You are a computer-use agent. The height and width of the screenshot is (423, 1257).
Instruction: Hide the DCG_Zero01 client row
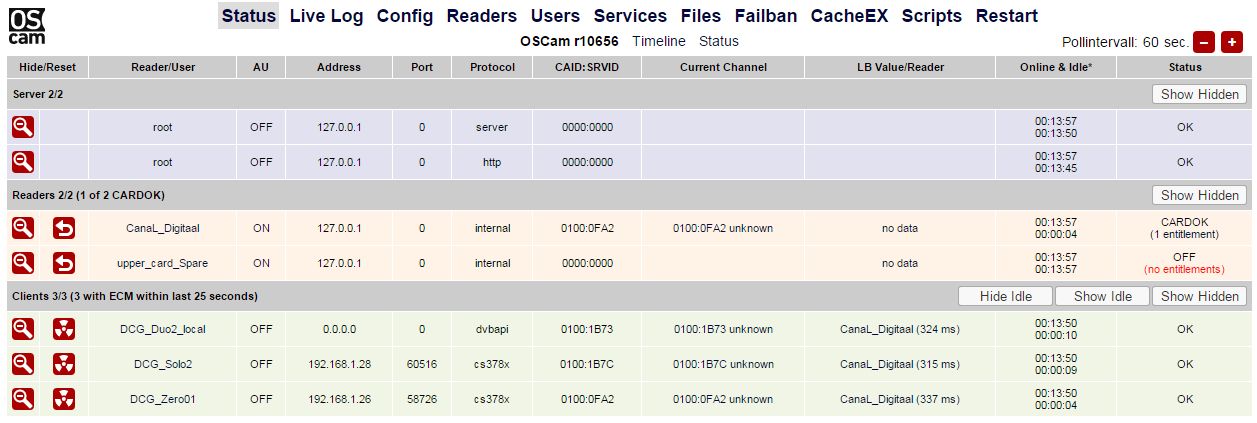pos(23,399)
